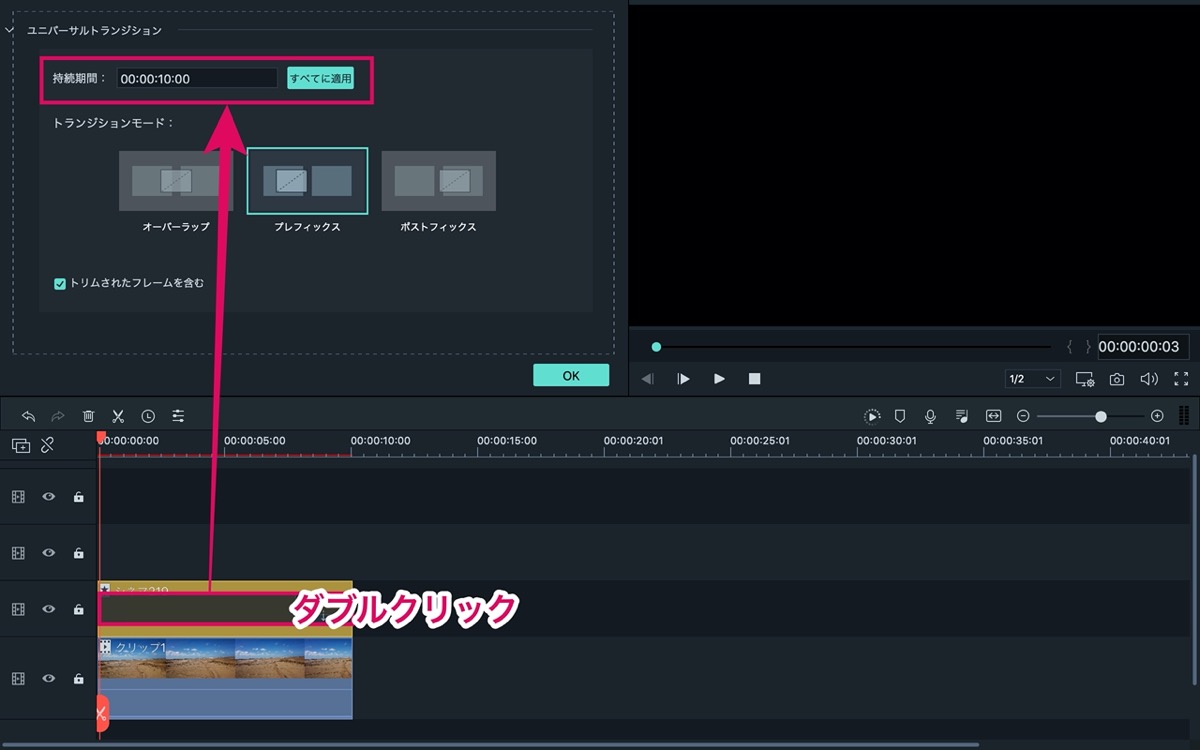
Task: Hide the yellow effect clip track
Action: (48, 609)
